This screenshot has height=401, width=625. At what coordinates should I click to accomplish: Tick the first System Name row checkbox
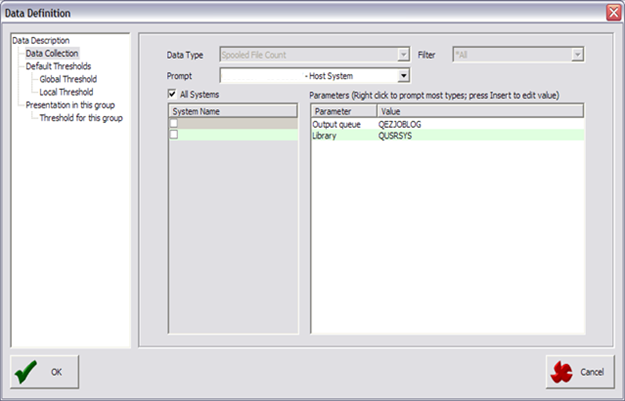[x=173, y=124]
